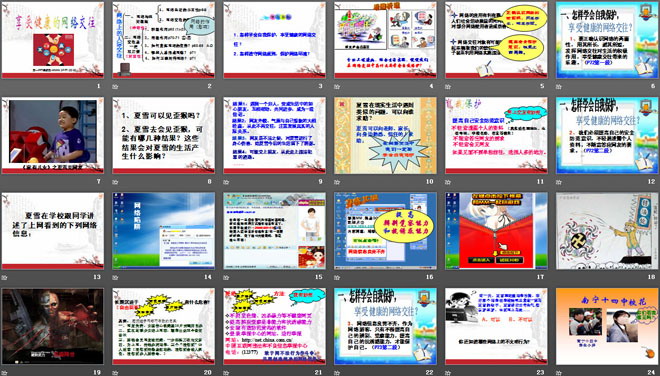
Task: Preview animation star under slide 22
Action: (337, 373)
